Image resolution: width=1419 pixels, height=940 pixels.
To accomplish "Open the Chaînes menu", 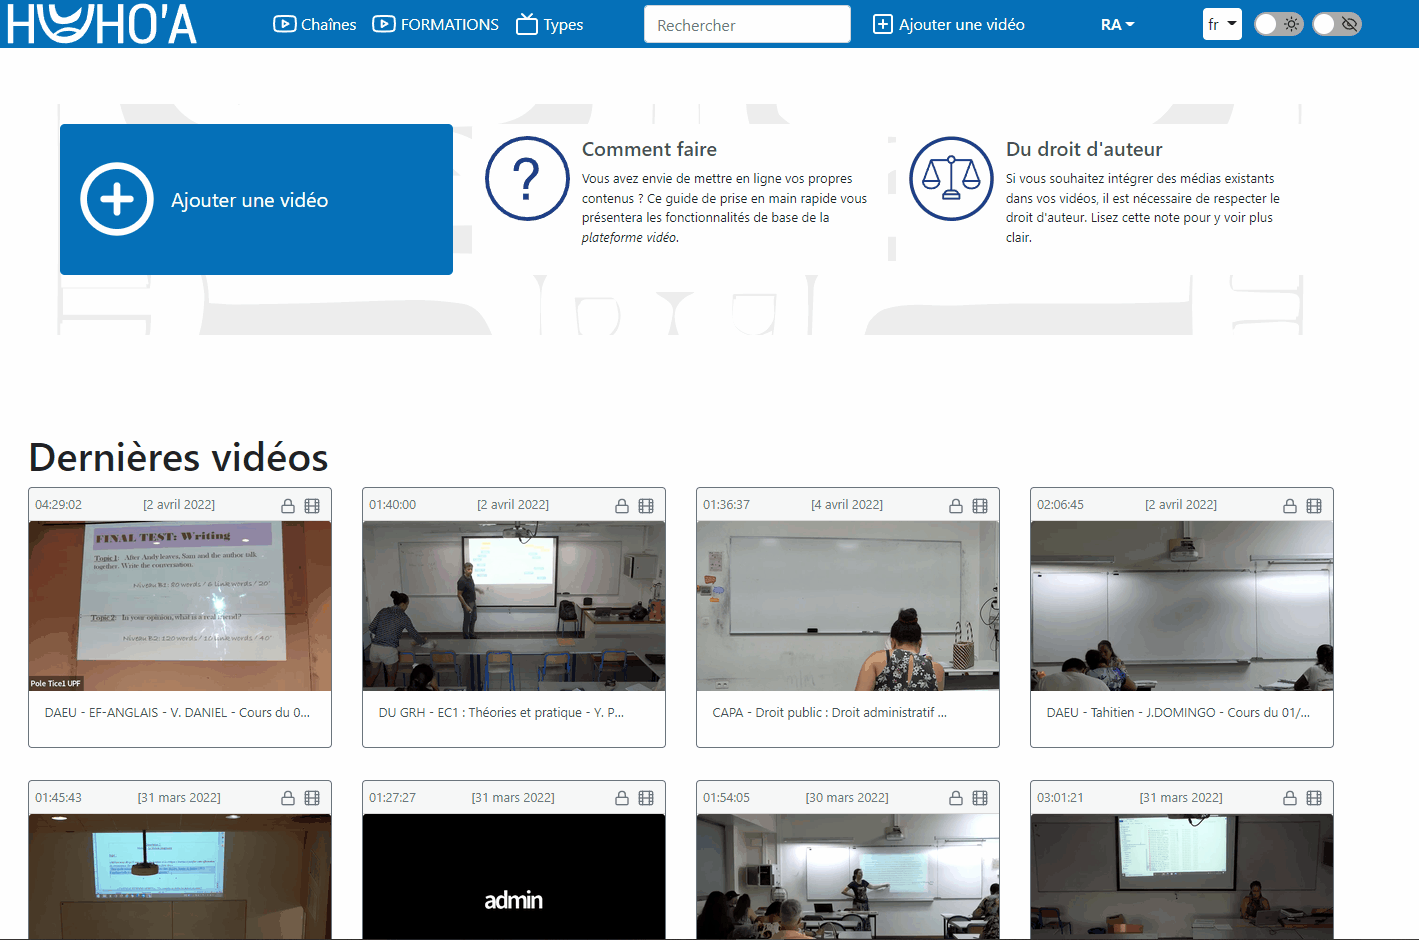I will tap(315, 24).
